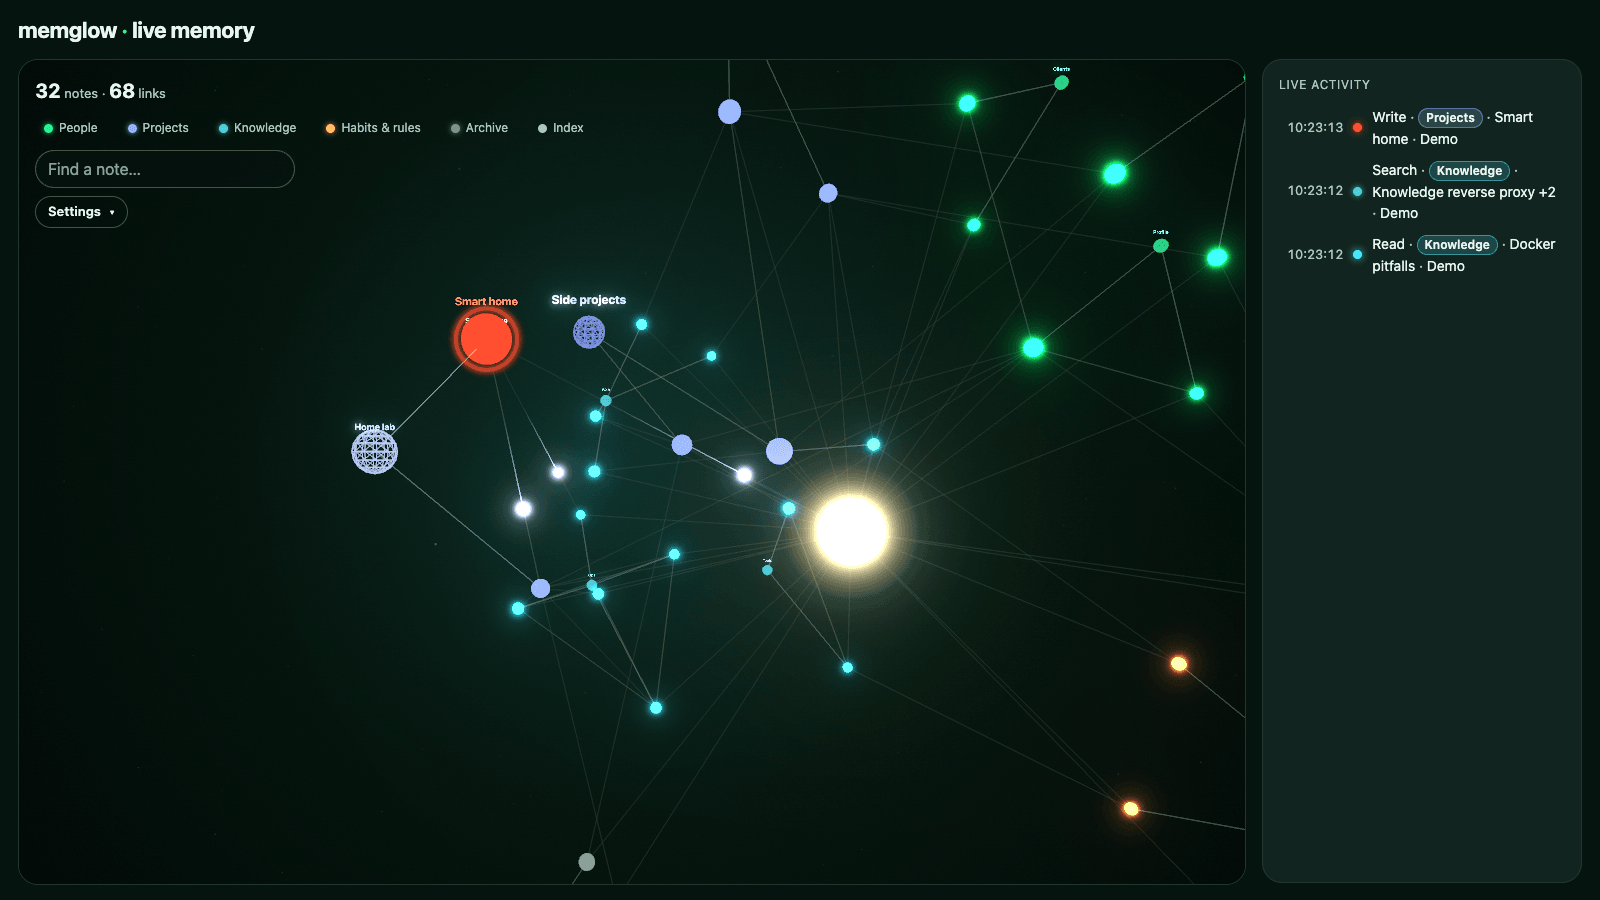This screenshot has width=1600, height=900.
Task: Click the 68 links counter
Action: point(138,92)
